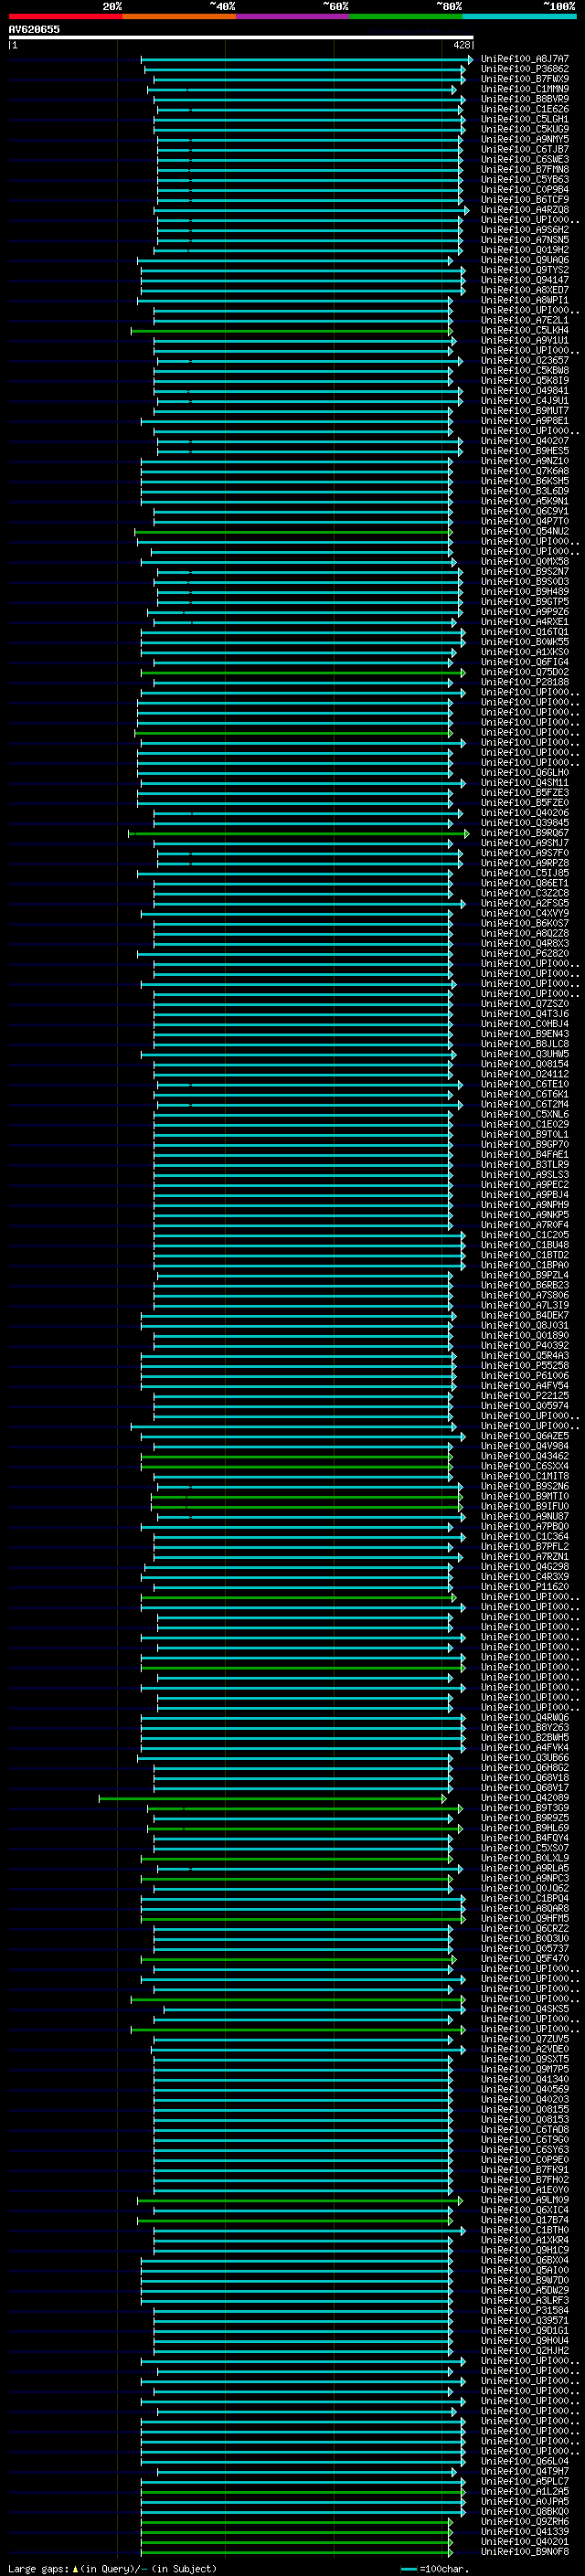Select hit label UniRef100_Q39571
This screenshot has width=585, height=2576.
point(525,2322)
